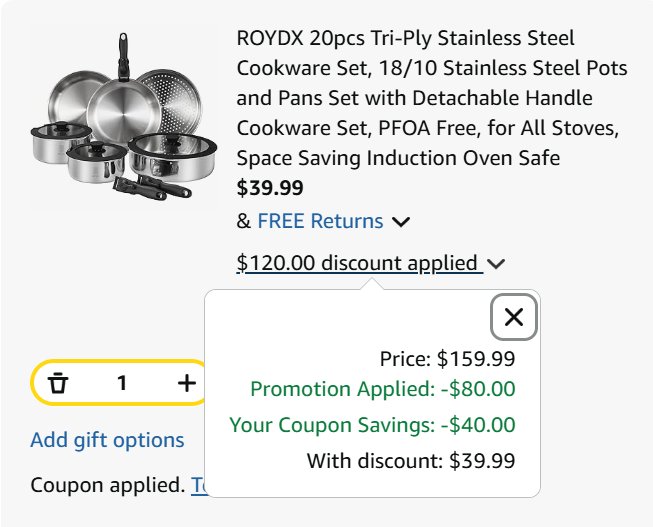Select Add gift options

click(x=107, y=440)
